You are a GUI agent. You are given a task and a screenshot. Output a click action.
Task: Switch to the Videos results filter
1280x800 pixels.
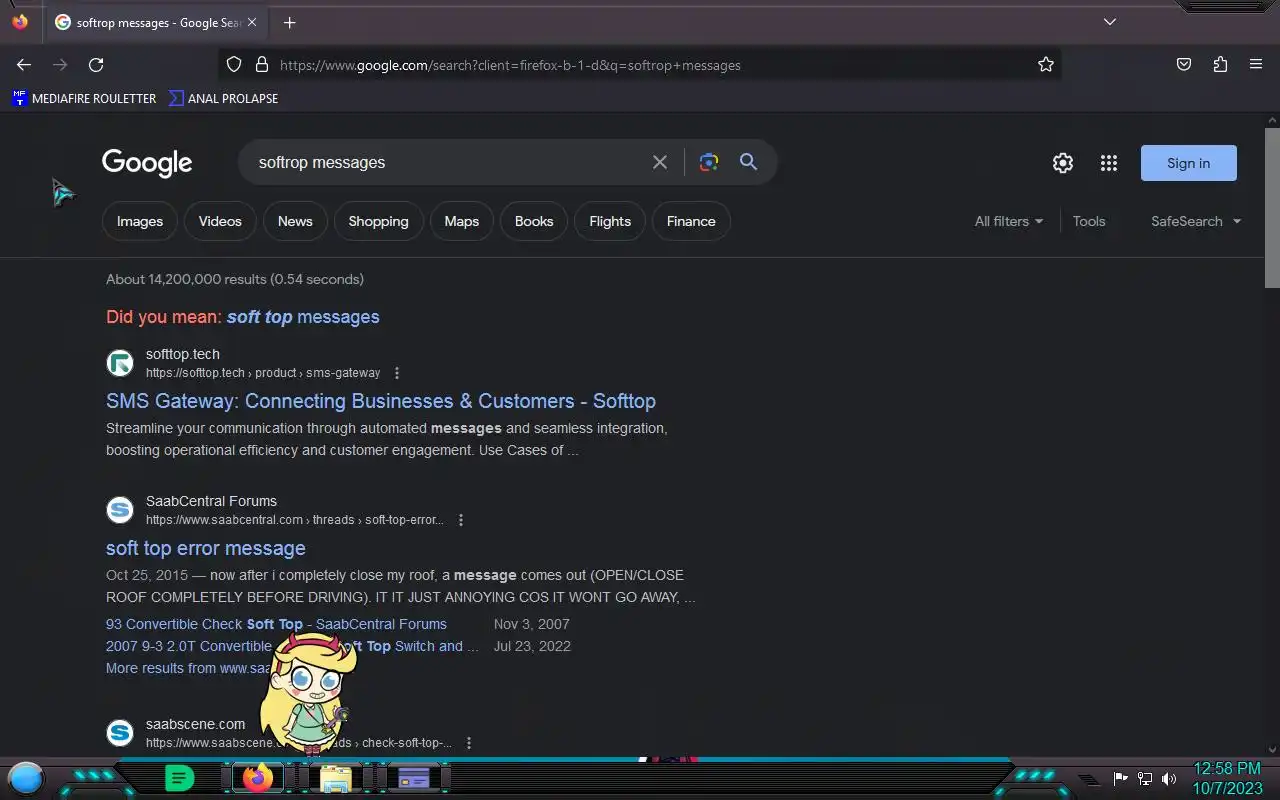(x=220, y=221)
